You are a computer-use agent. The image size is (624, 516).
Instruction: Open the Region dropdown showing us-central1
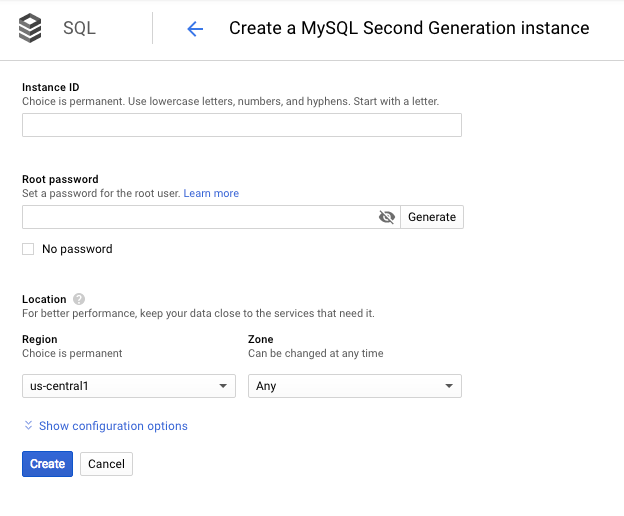point(129,386)
